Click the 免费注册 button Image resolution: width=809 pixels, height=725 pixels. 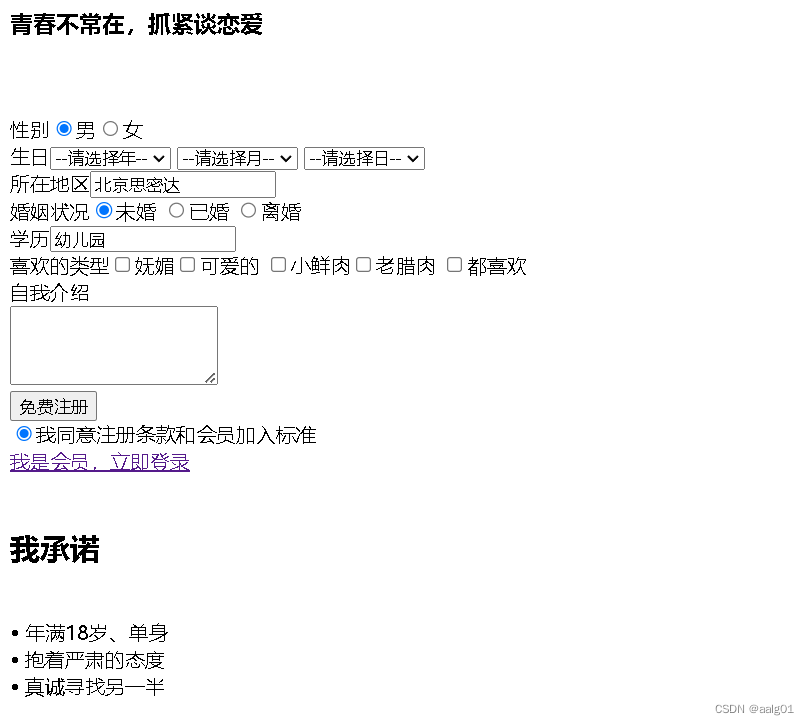pyautogui.click(x=54, y=407)
